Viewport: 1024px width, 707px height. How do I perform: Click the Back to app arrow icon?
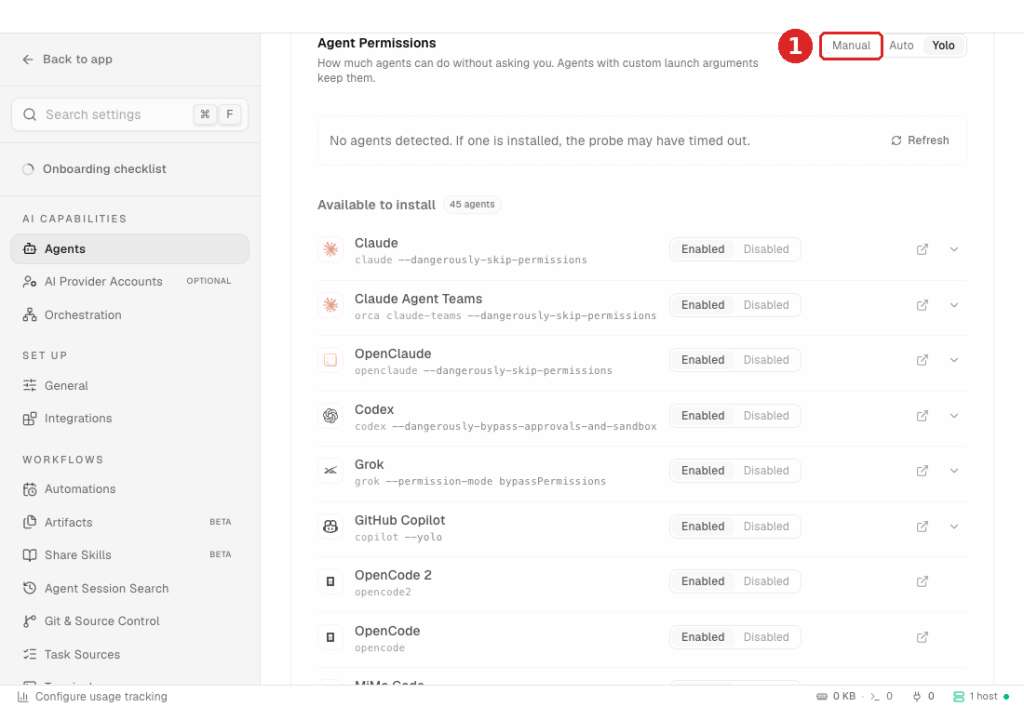point(27,59)
